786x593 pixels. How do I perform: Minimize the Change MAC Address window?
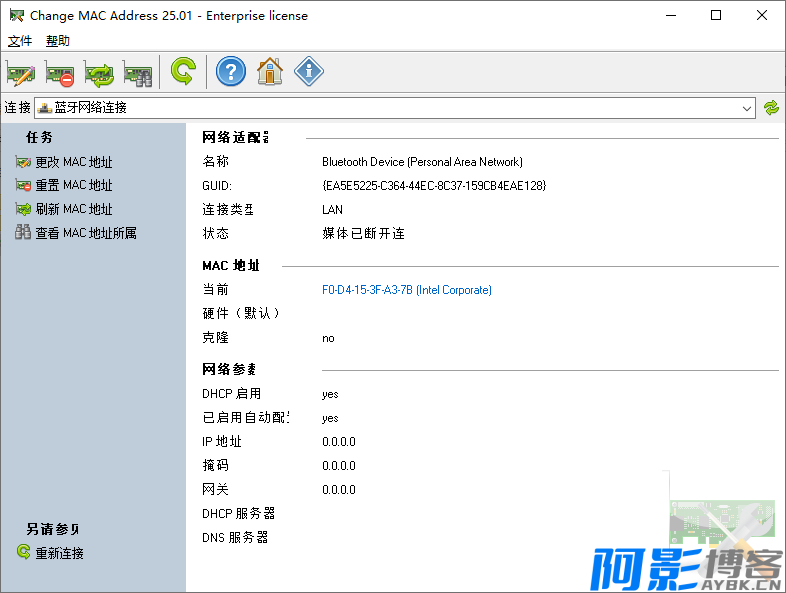[671, 16]
